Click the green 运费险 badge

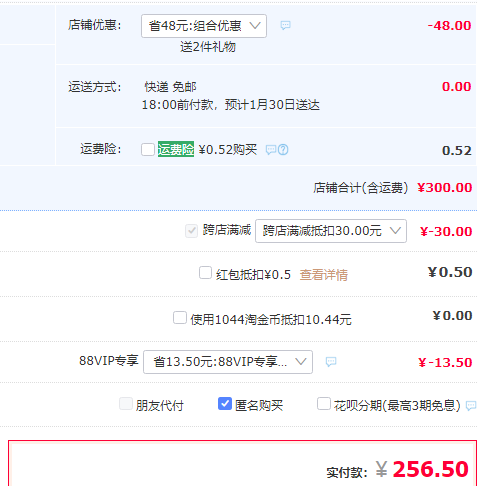[x=176, y=149]
